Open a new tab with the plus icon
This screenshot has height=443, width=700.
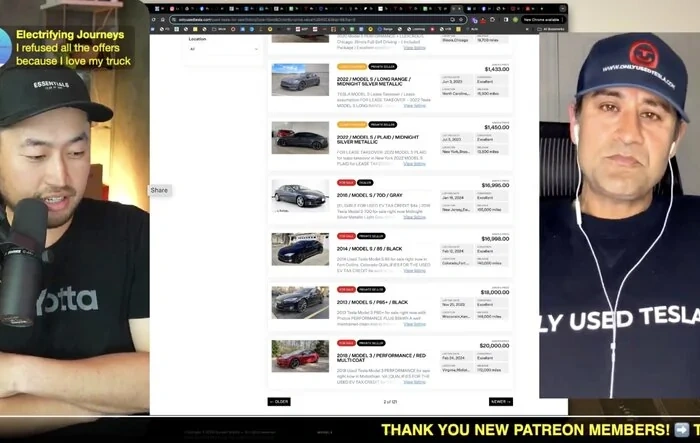(x=542, y=8)
